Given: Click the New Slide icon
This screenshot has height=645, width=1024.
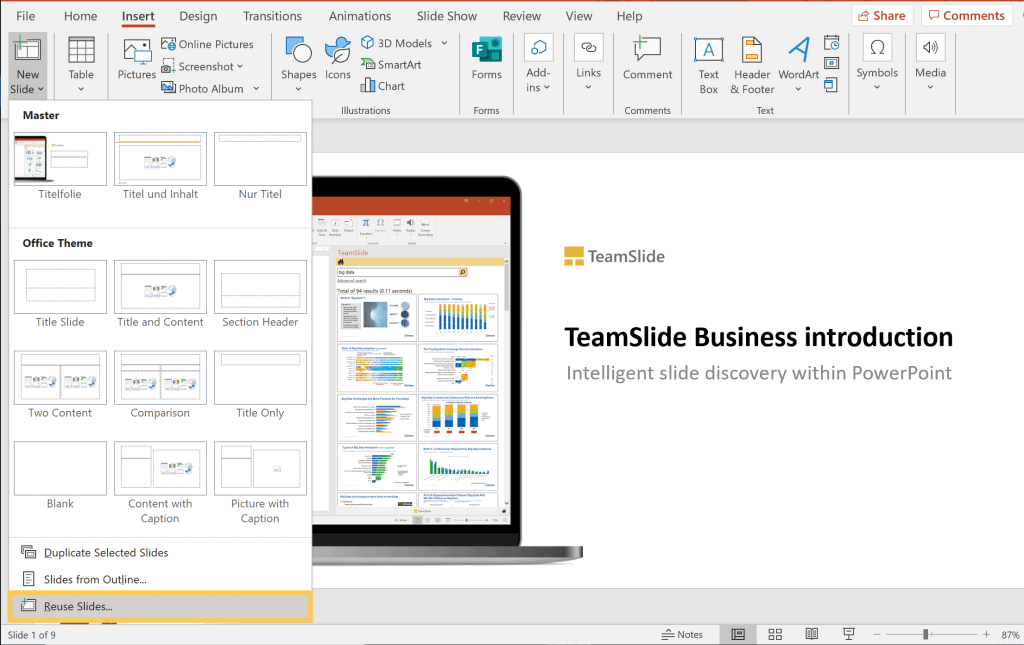Looking at the screenshot, I should (x=27, y=50).
